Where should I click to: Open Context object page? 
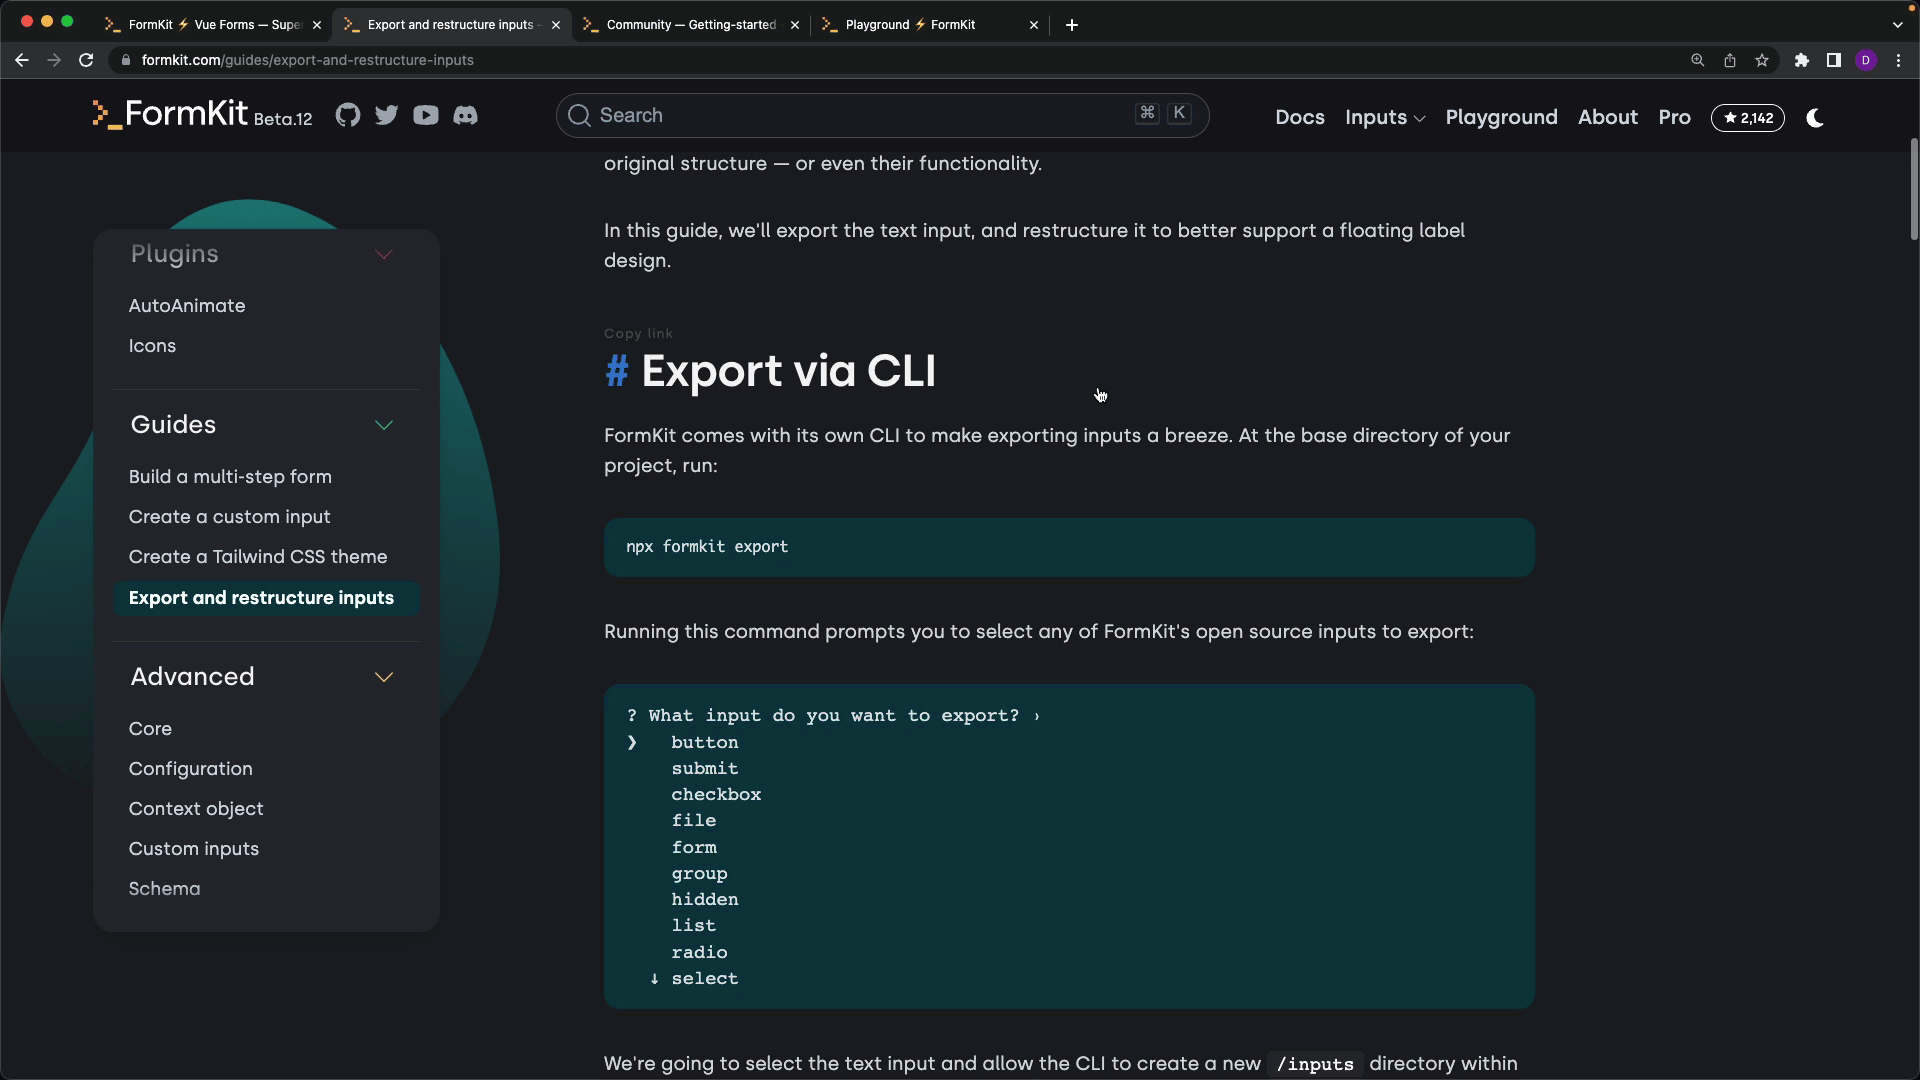[196, 809]
